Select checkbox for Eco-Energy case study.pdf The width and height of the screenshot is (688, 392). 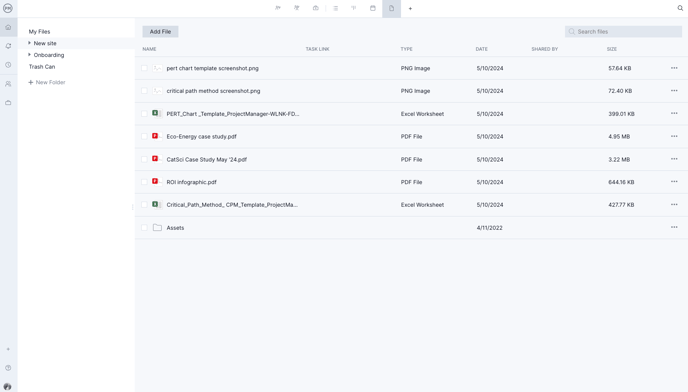click(144, 137)
